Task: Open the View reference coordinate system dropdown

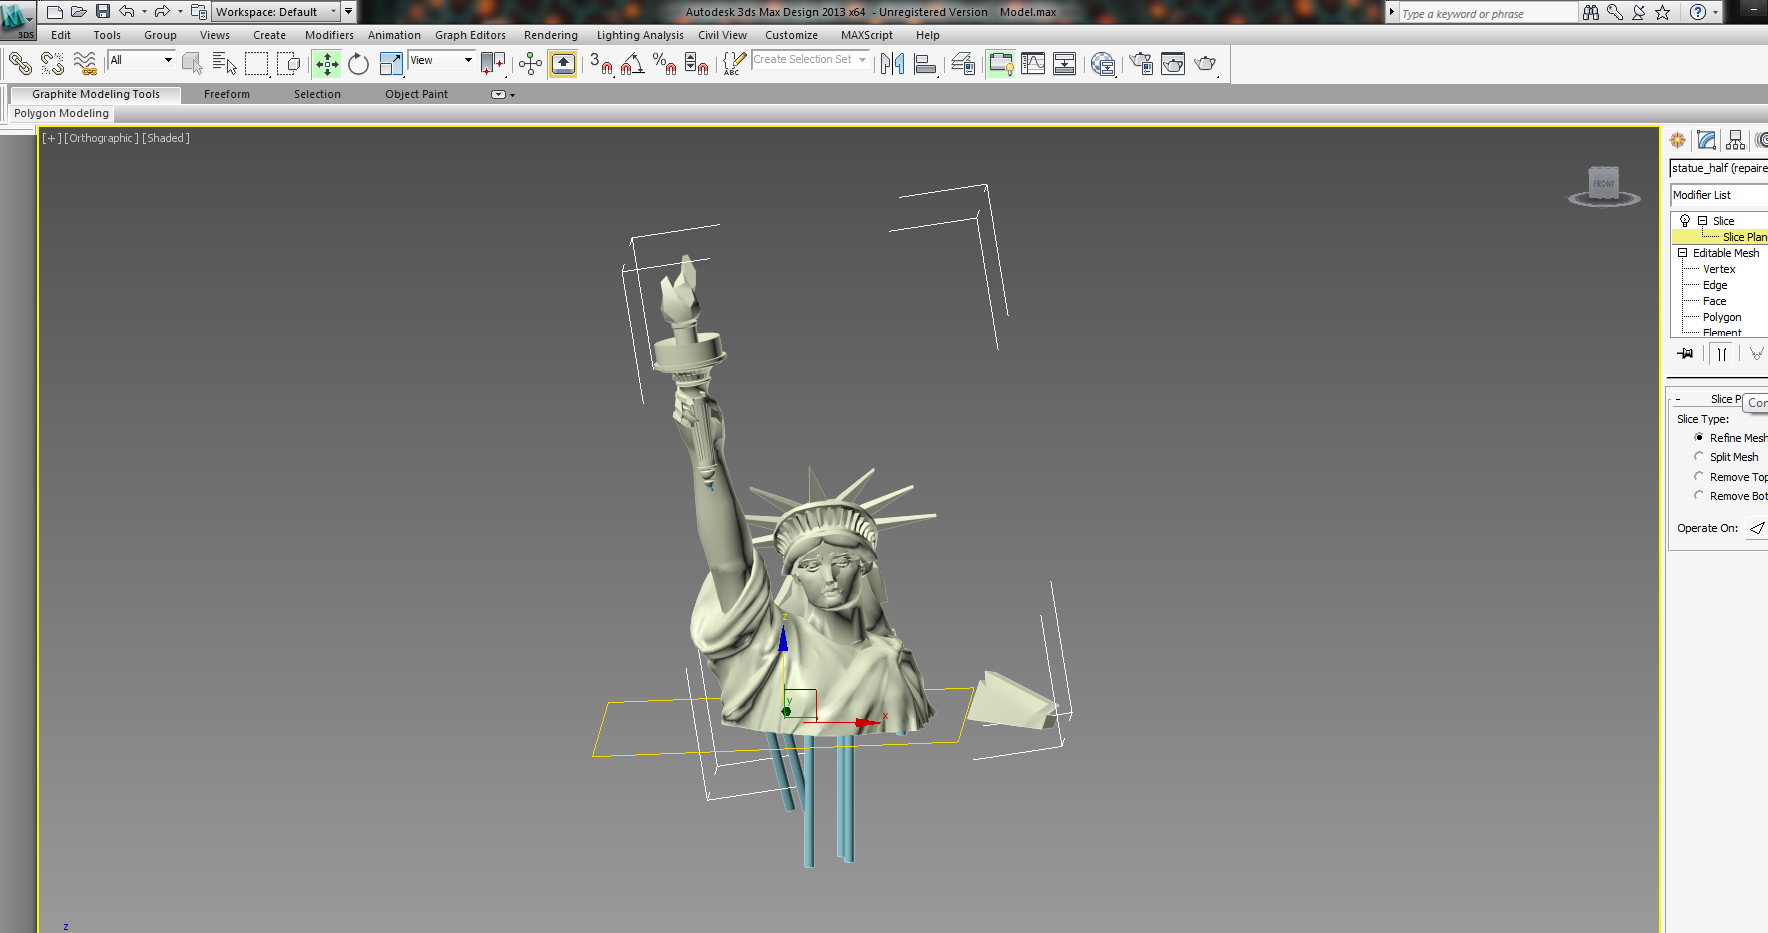Action: [x=466, y=60]
